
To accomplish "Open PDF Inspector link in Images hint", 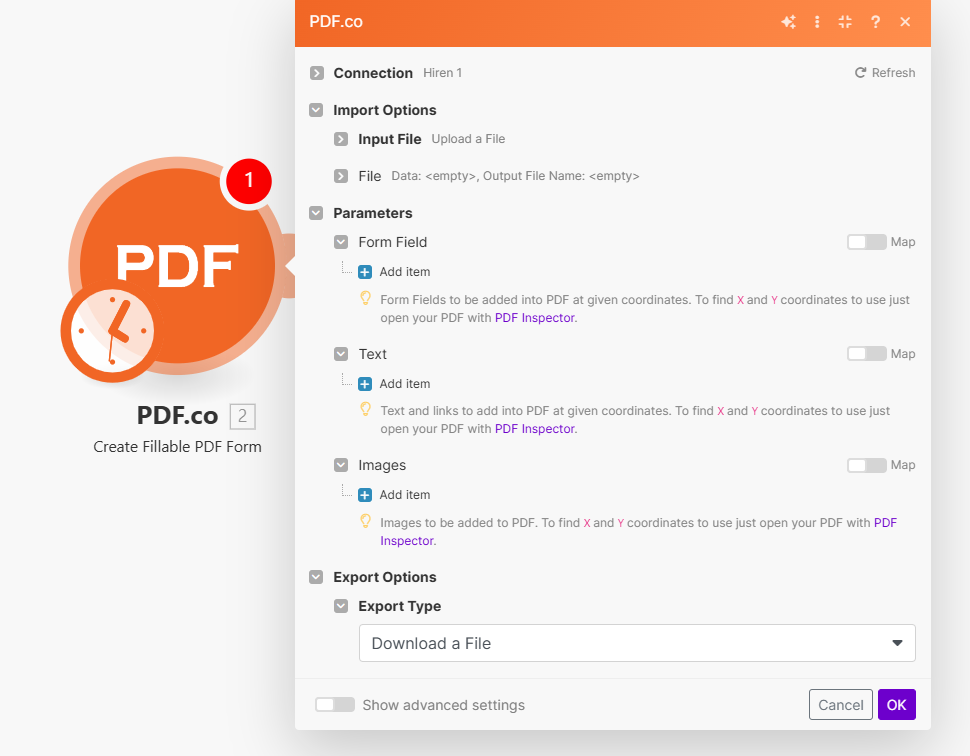I will pos(885,523).
